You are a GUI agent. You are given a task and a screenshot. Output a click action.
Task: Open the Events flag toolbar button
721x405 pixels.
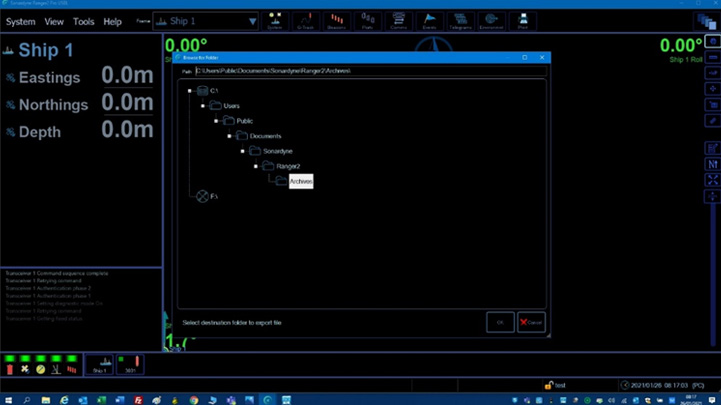click(x=429, y=21)
